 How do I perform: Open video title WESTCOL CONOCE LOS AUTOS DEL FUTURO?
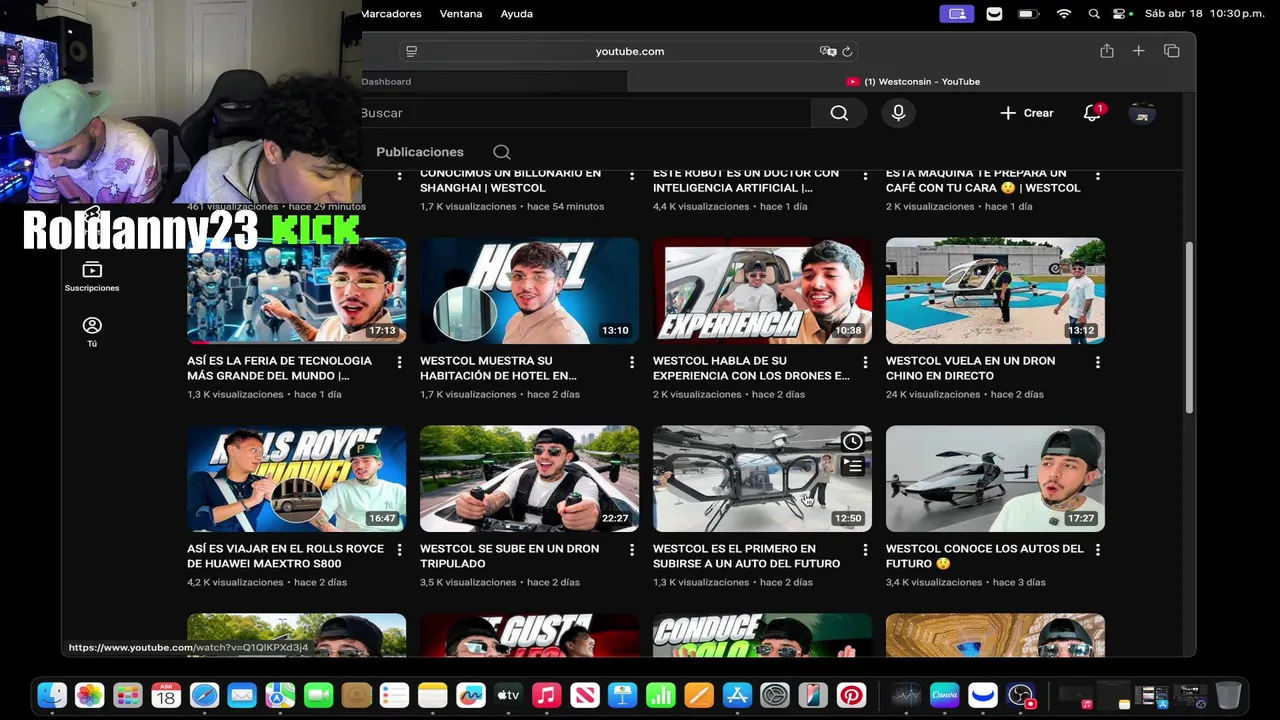point(984,556)
